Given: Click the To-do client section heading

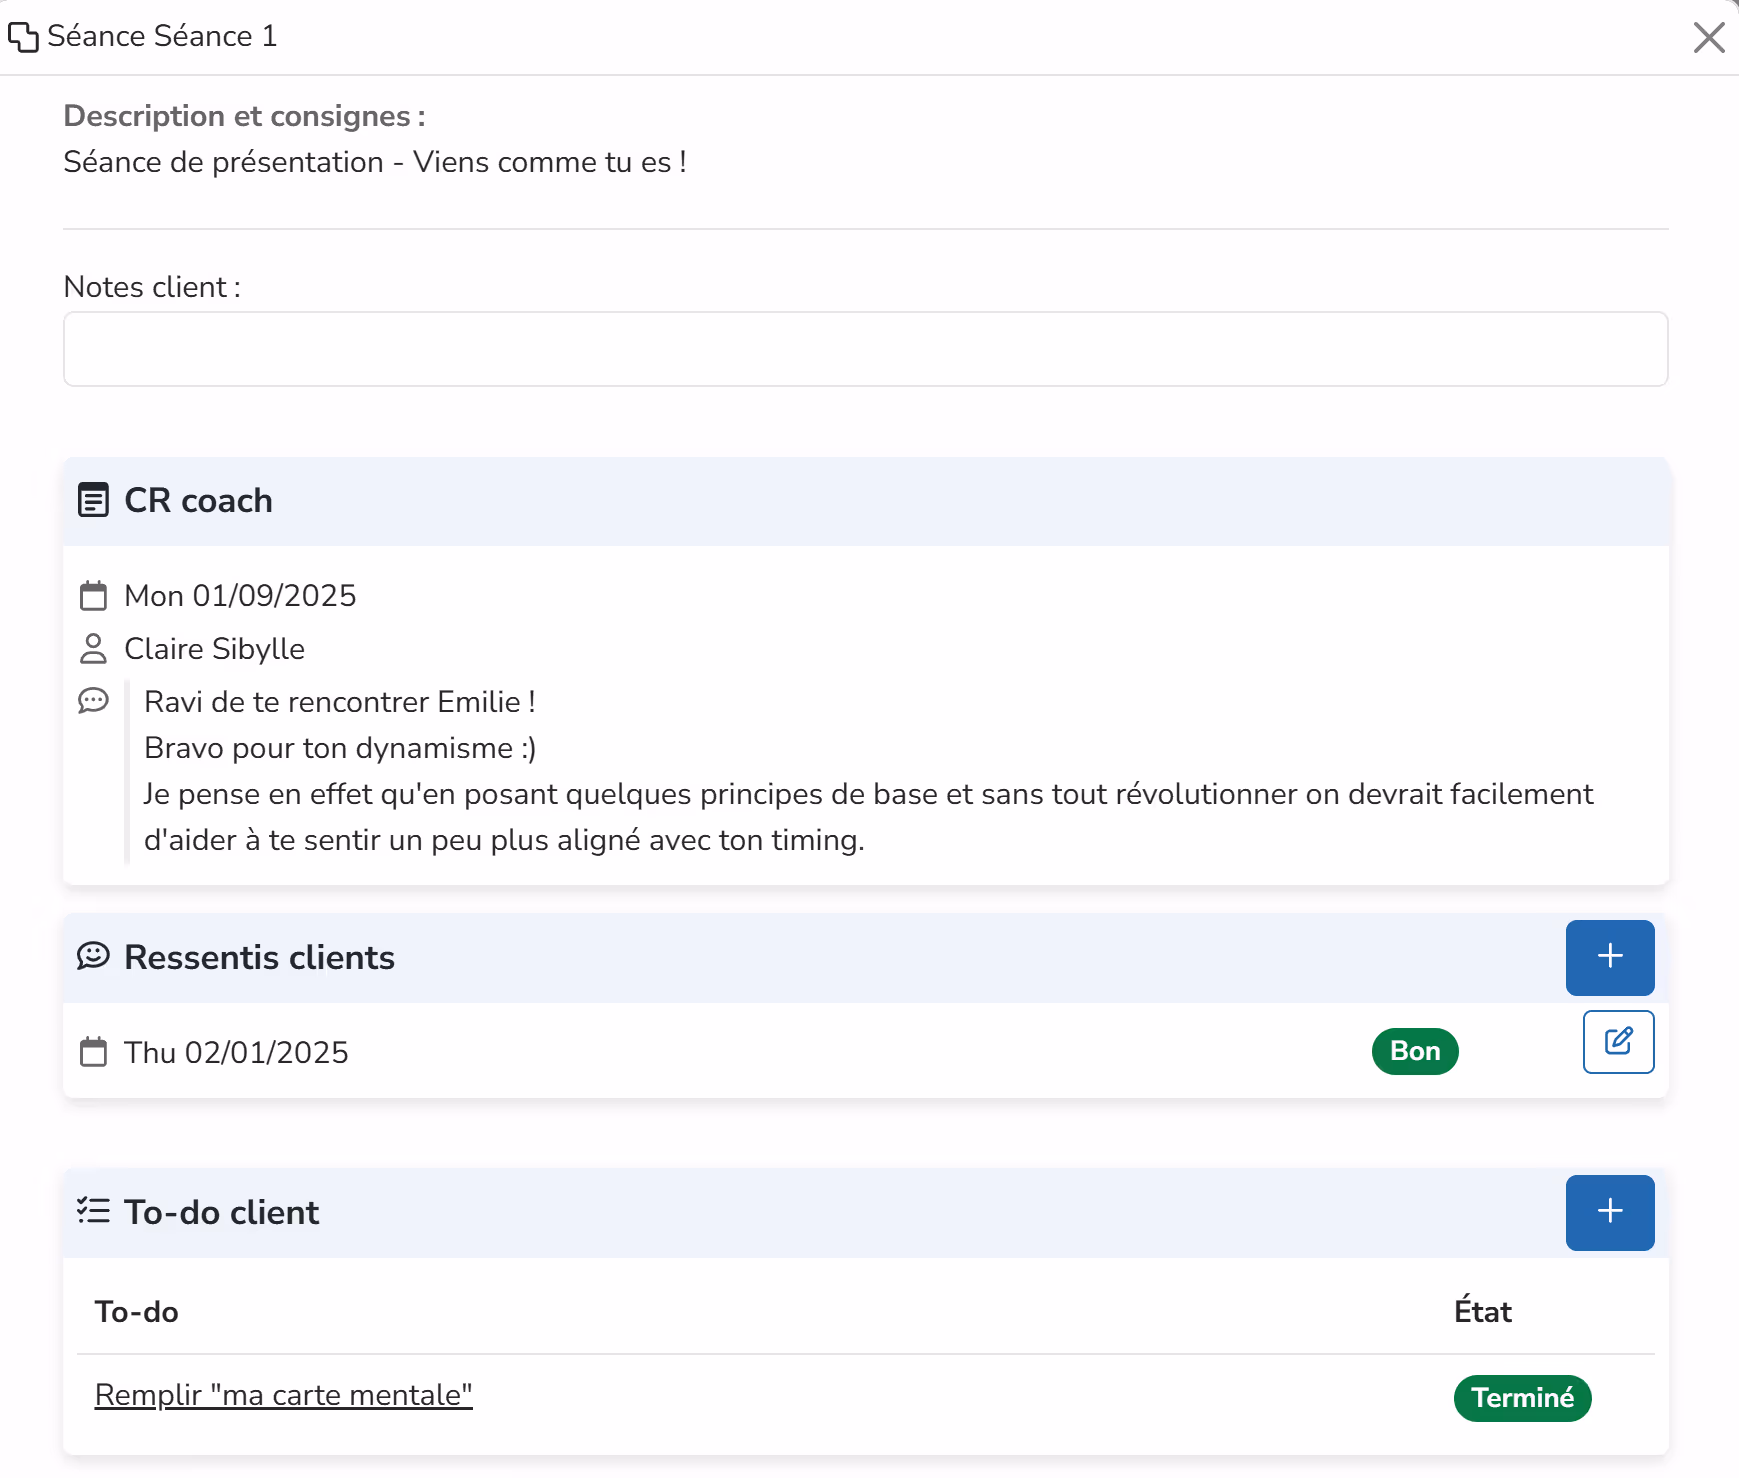Looking at the screenshot, I should [x=221, y=1212].
